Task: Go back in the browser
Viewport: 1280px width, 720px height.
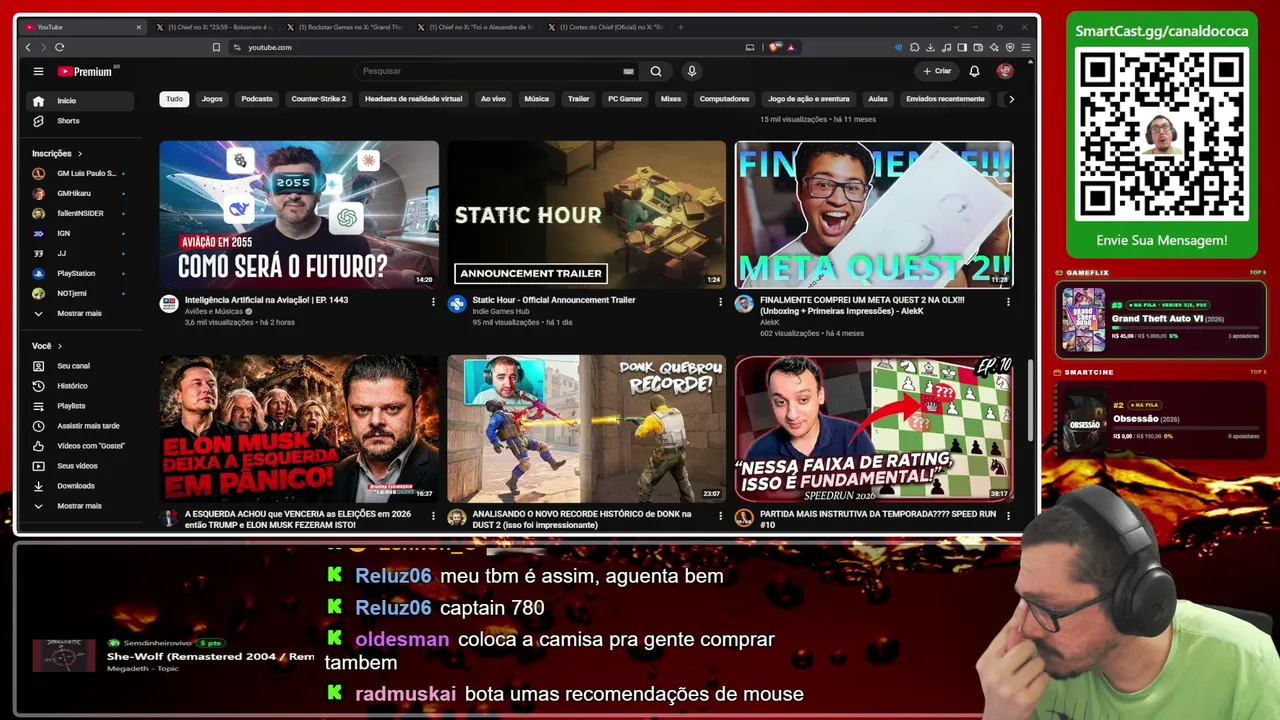Action: [28, 47]
